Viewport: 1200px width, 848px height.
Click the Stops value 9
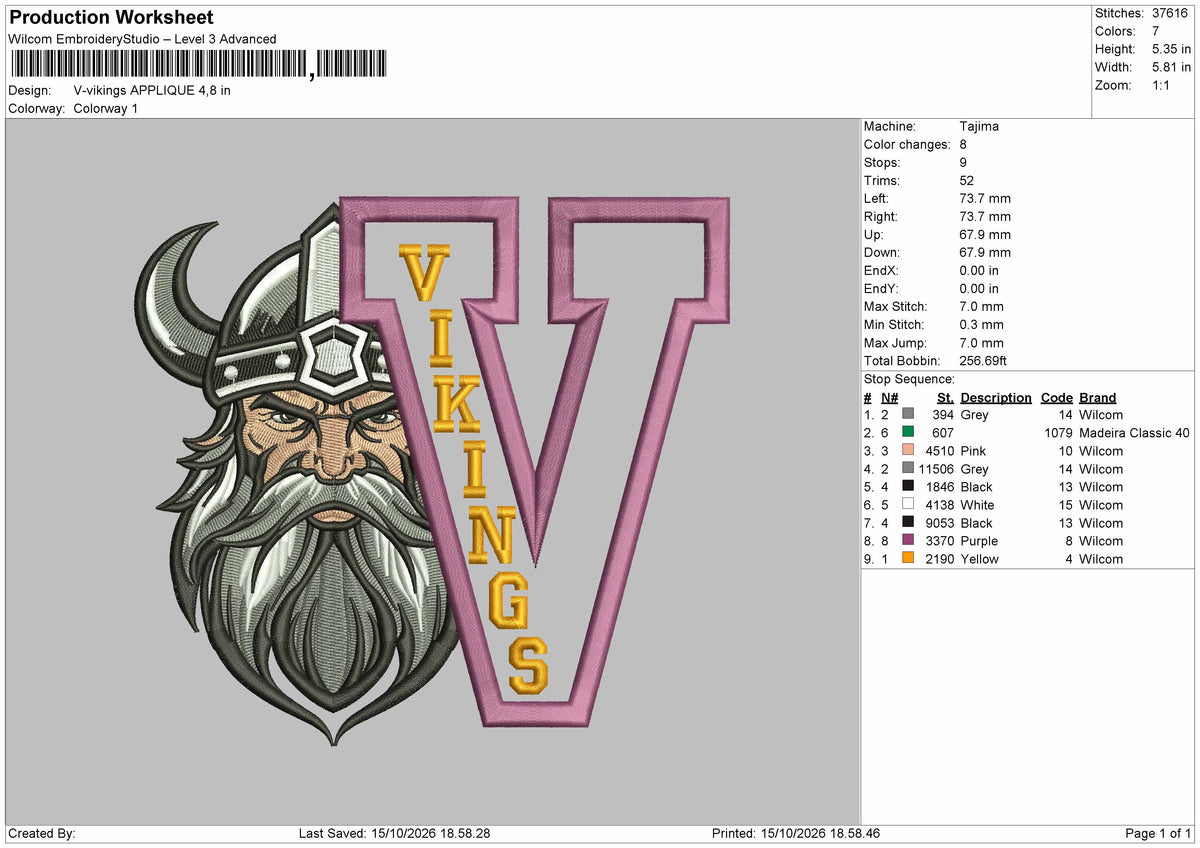pos(963,162)
